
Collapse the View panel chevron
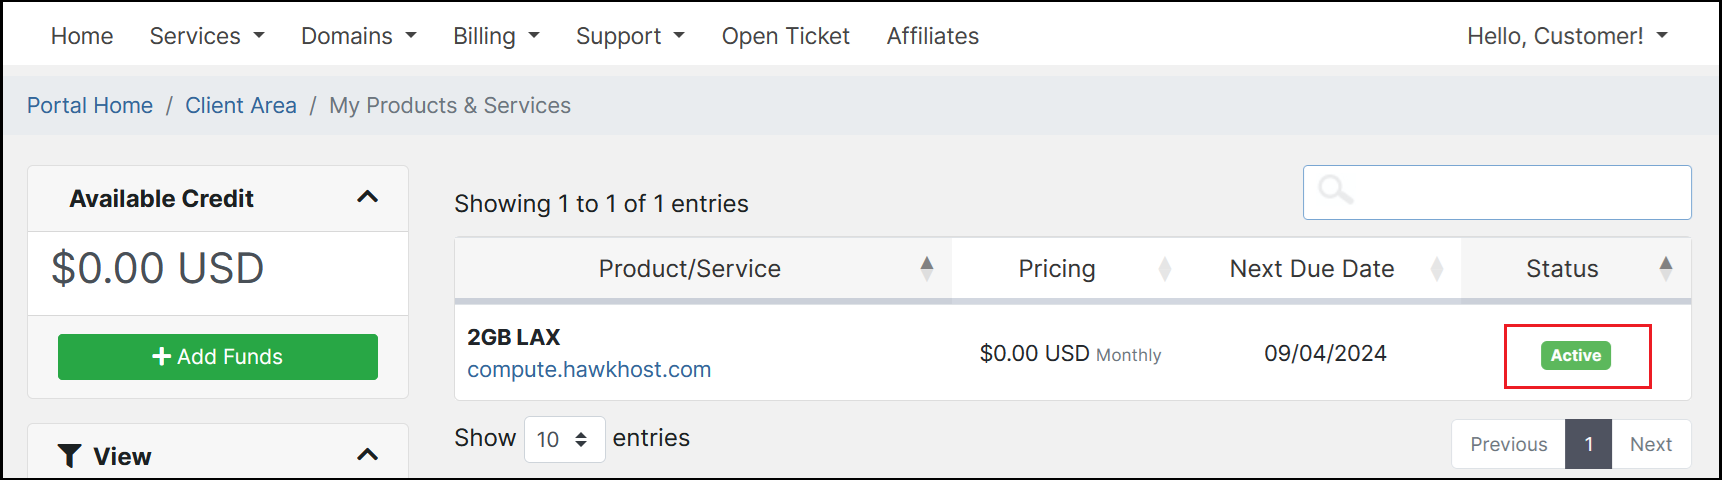coord(367,455)
